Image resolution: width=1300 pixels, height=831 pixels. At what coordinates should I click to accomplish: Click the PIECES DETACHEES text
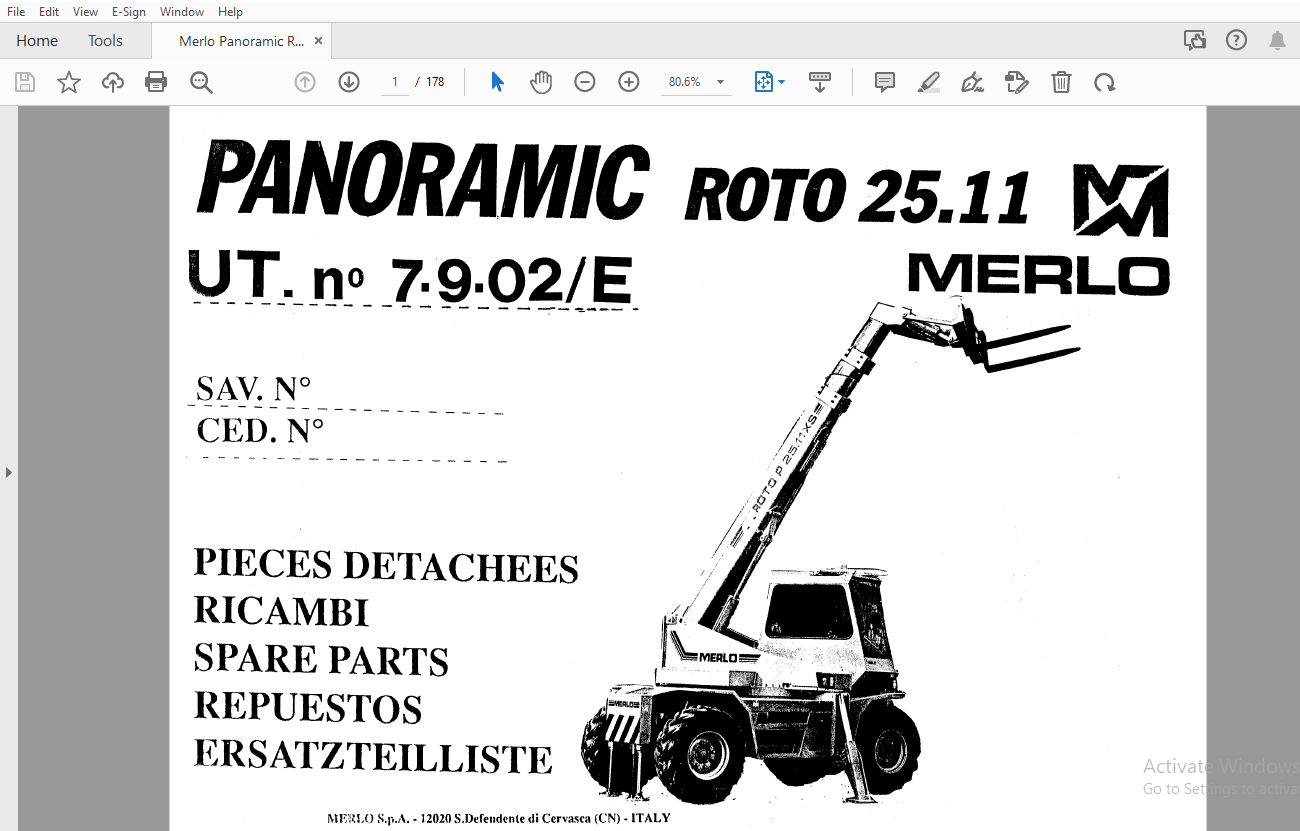click(386, 565)
